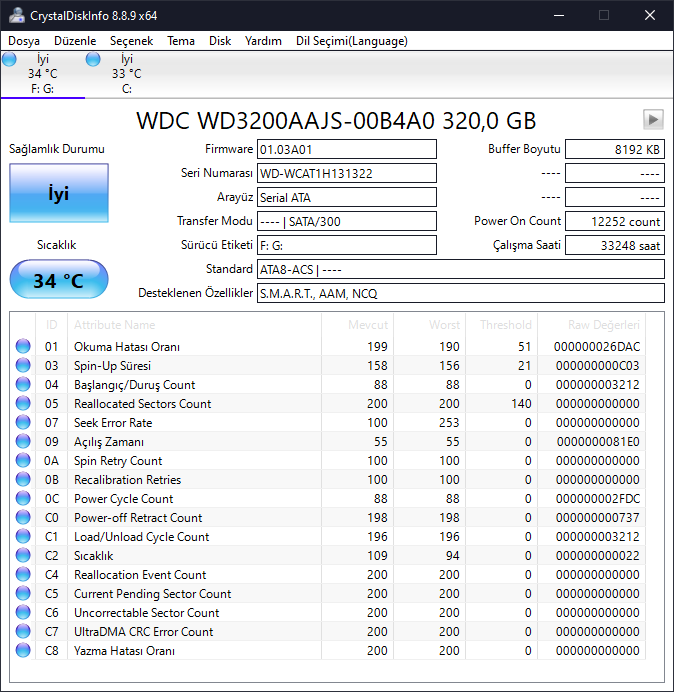The height and width of the screenshot is (692, 674).
Task: Click raw value 000000002FDC
Action: point(598,498)
